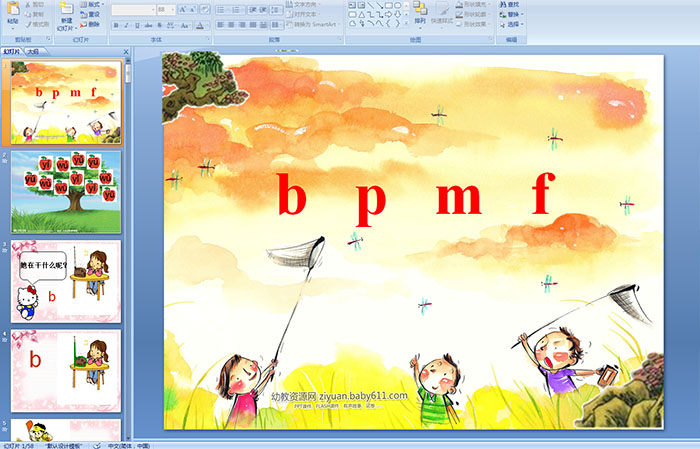Click Reset (重设) slide icon
The image size is (700, 449).
[x=83, y=14]
